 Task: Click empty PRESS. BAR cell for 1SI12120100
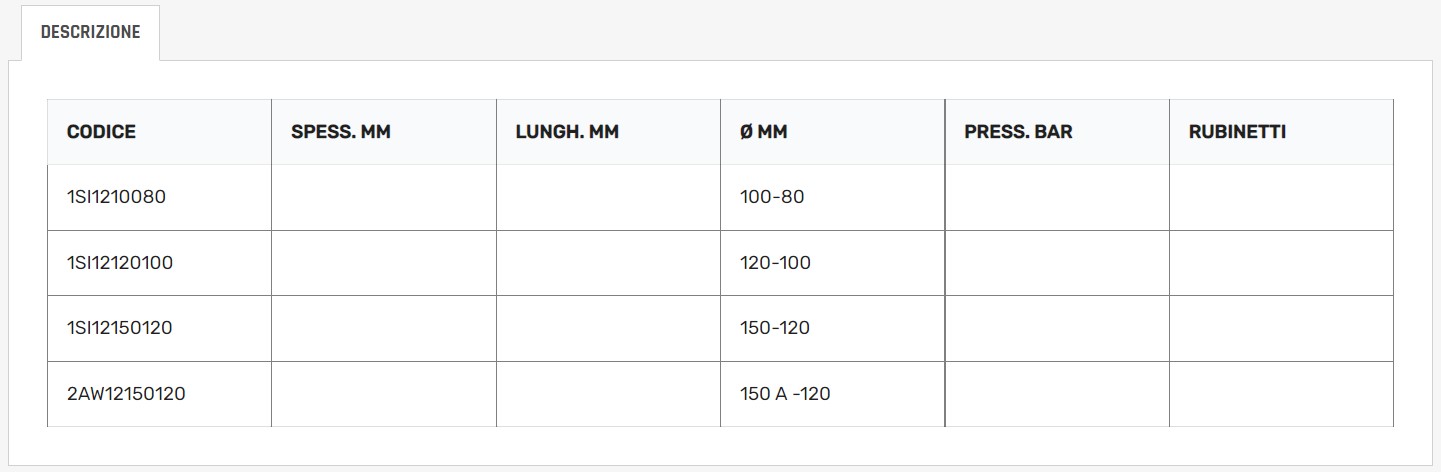1056,263
